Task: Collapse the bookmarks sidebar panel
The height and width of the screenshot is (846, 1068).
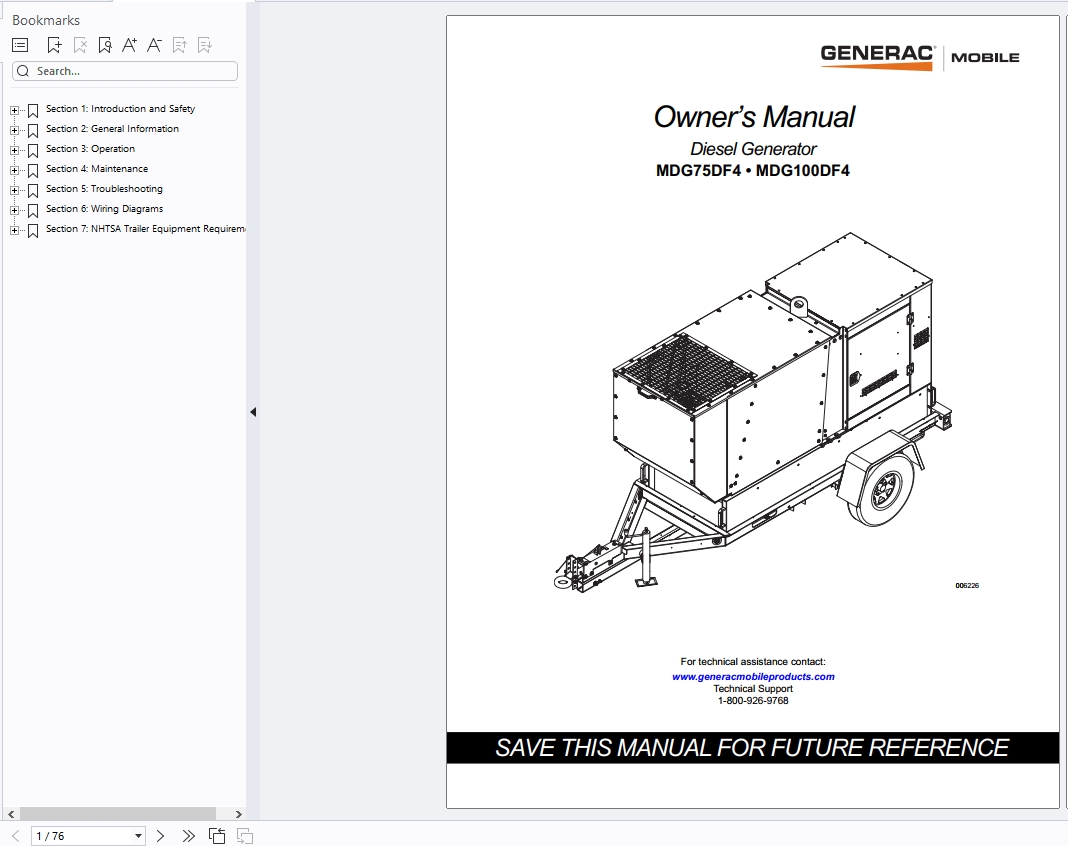Action: 252,411
